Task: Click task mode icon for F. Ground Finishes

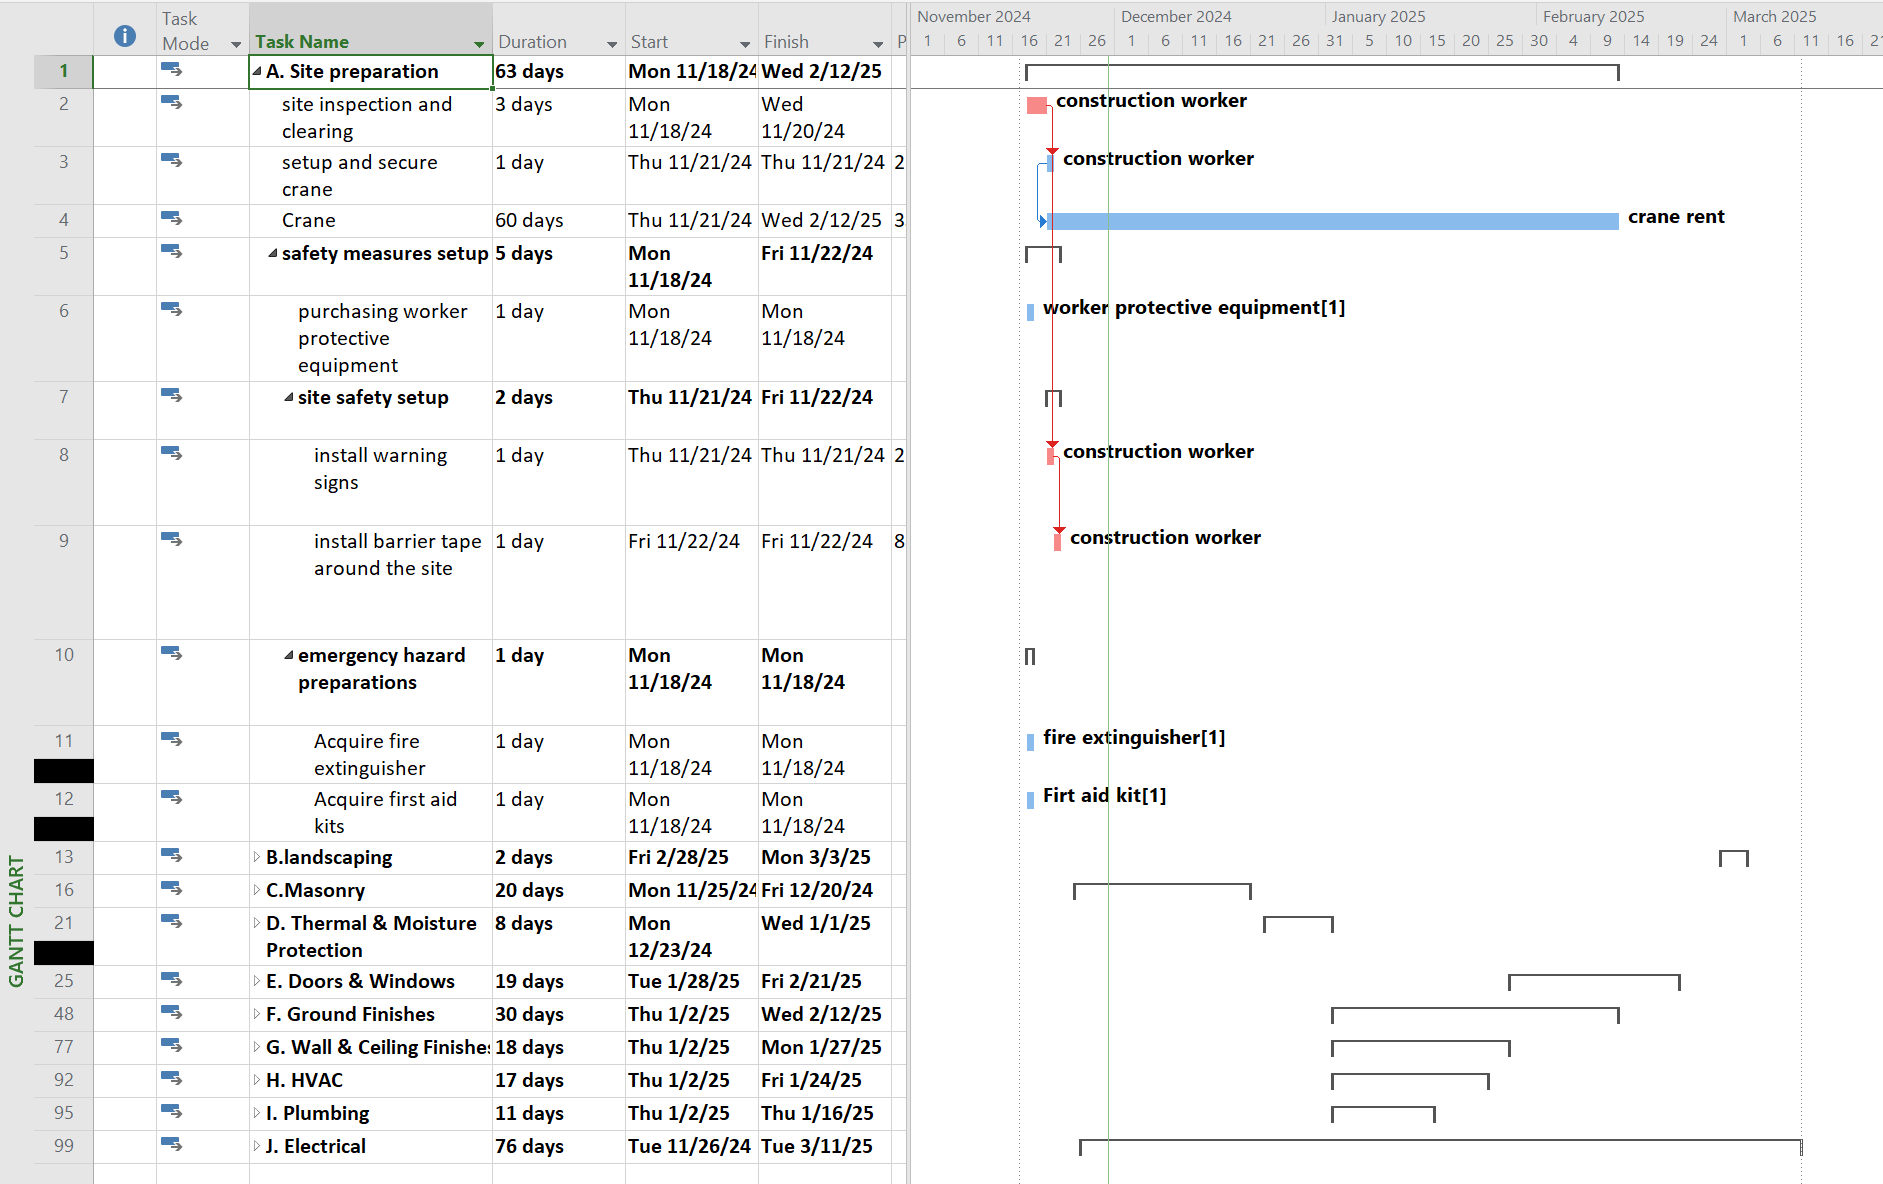Action: pos(172,1012)
